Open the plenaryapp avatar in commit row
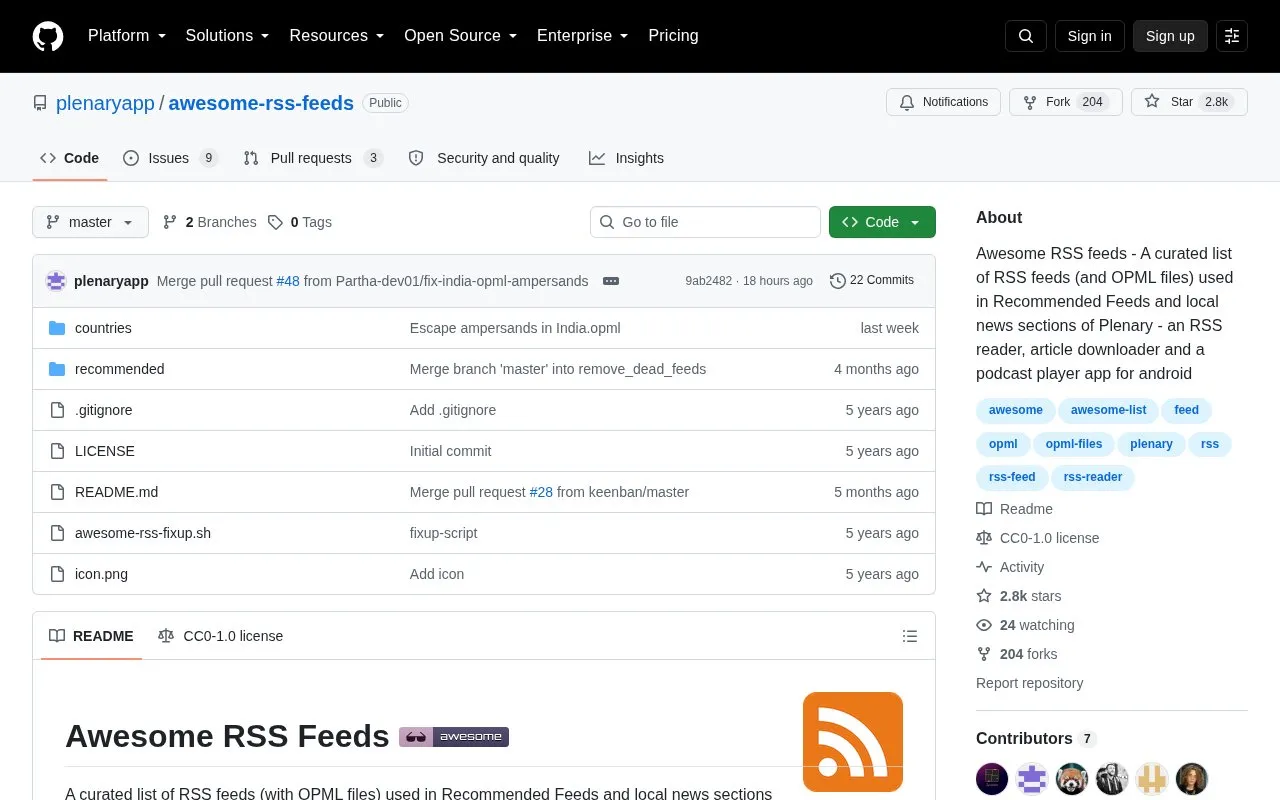Image resolution: width=1280 pixels, height=800 pixels. [56, 281]
